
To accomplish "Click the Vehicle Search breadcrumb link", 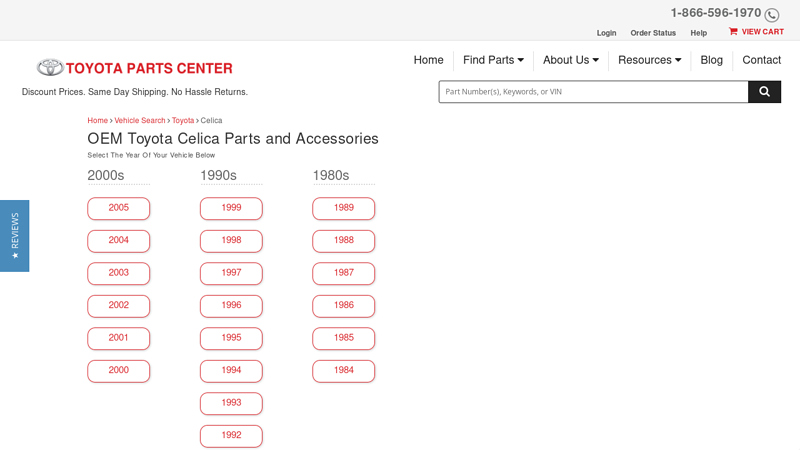I will pyautogui.click(x=140, y=121).
